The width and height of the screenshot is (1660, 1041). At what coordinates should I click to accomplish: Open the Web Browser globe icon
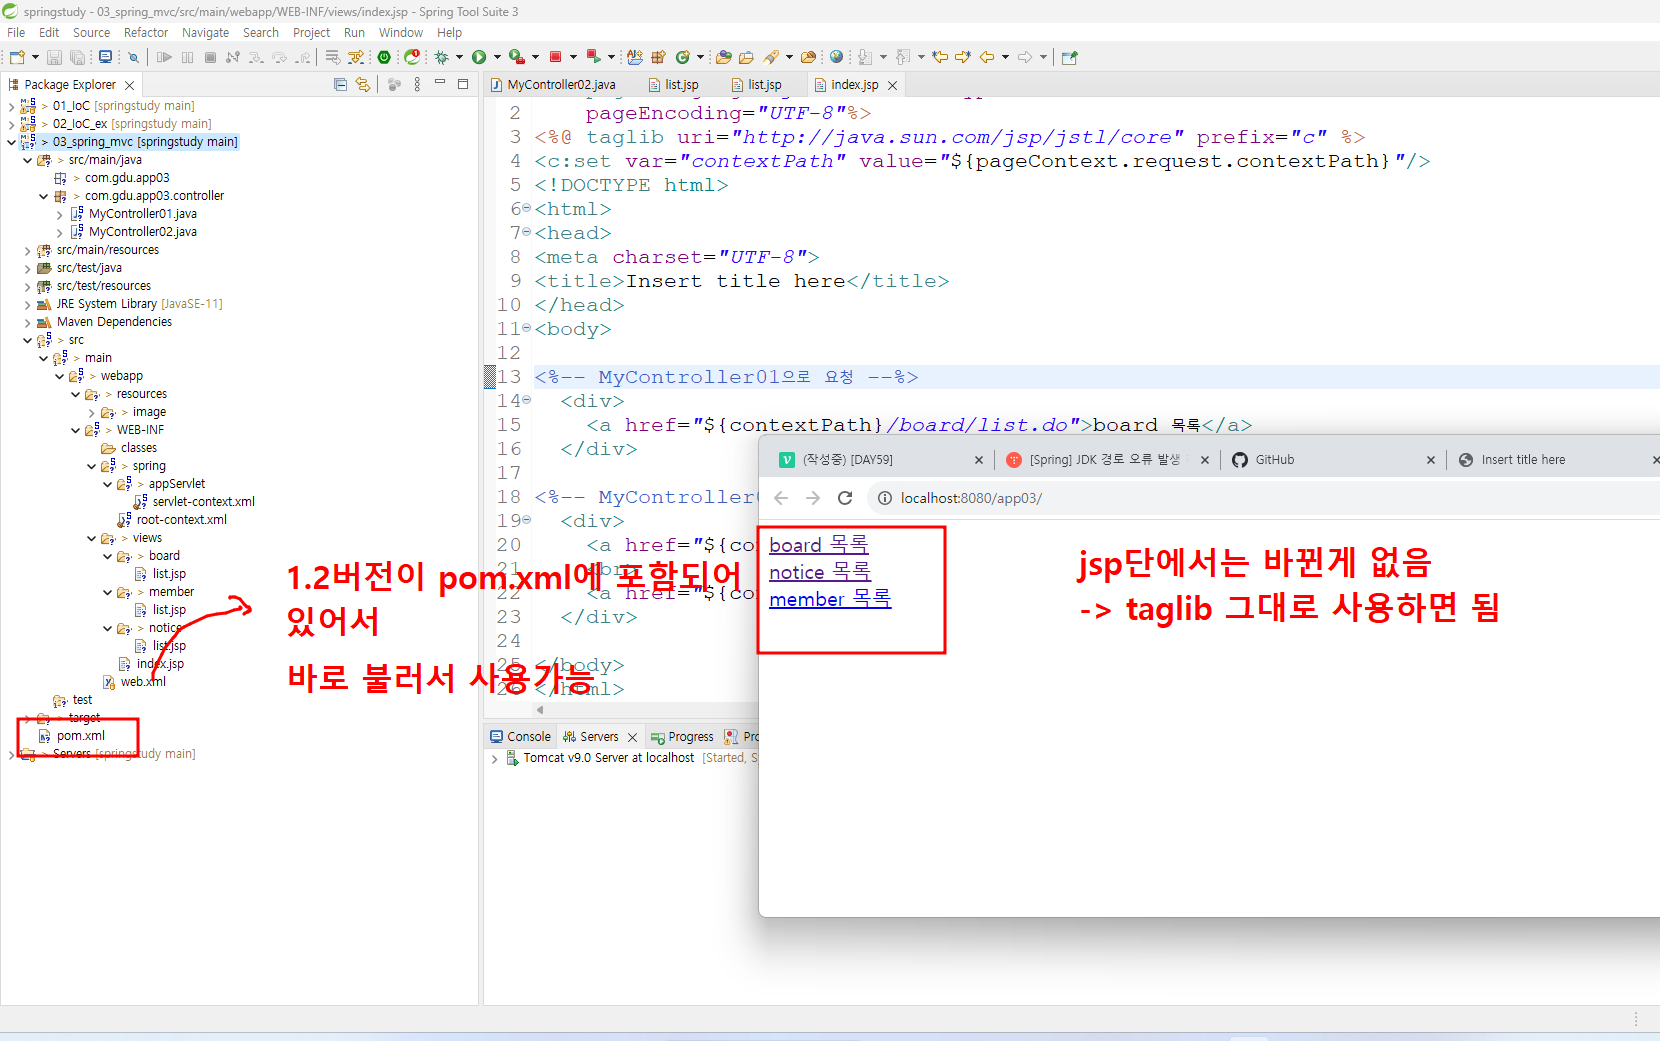click(836, 57)
